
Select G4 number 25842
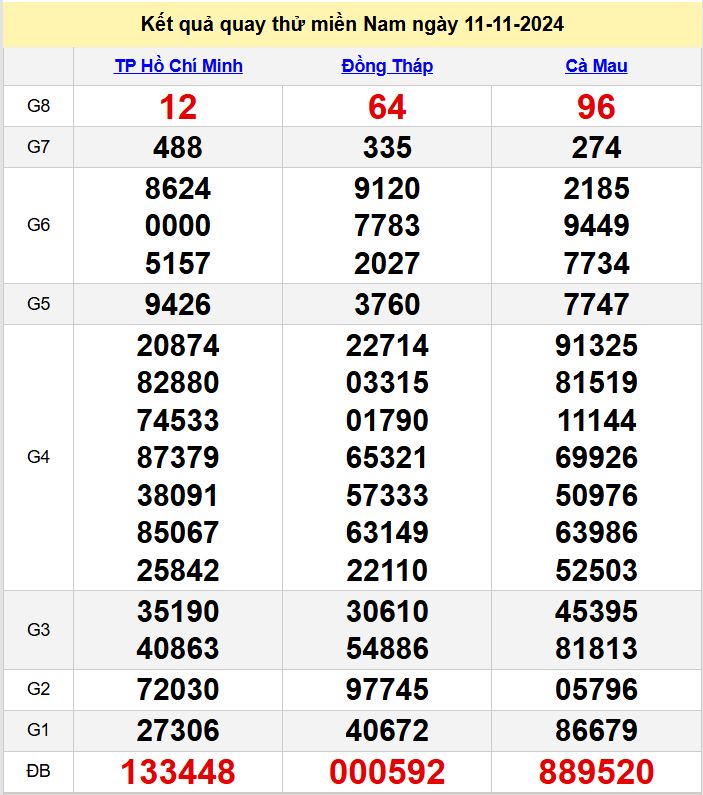click(x=178, y=570)
